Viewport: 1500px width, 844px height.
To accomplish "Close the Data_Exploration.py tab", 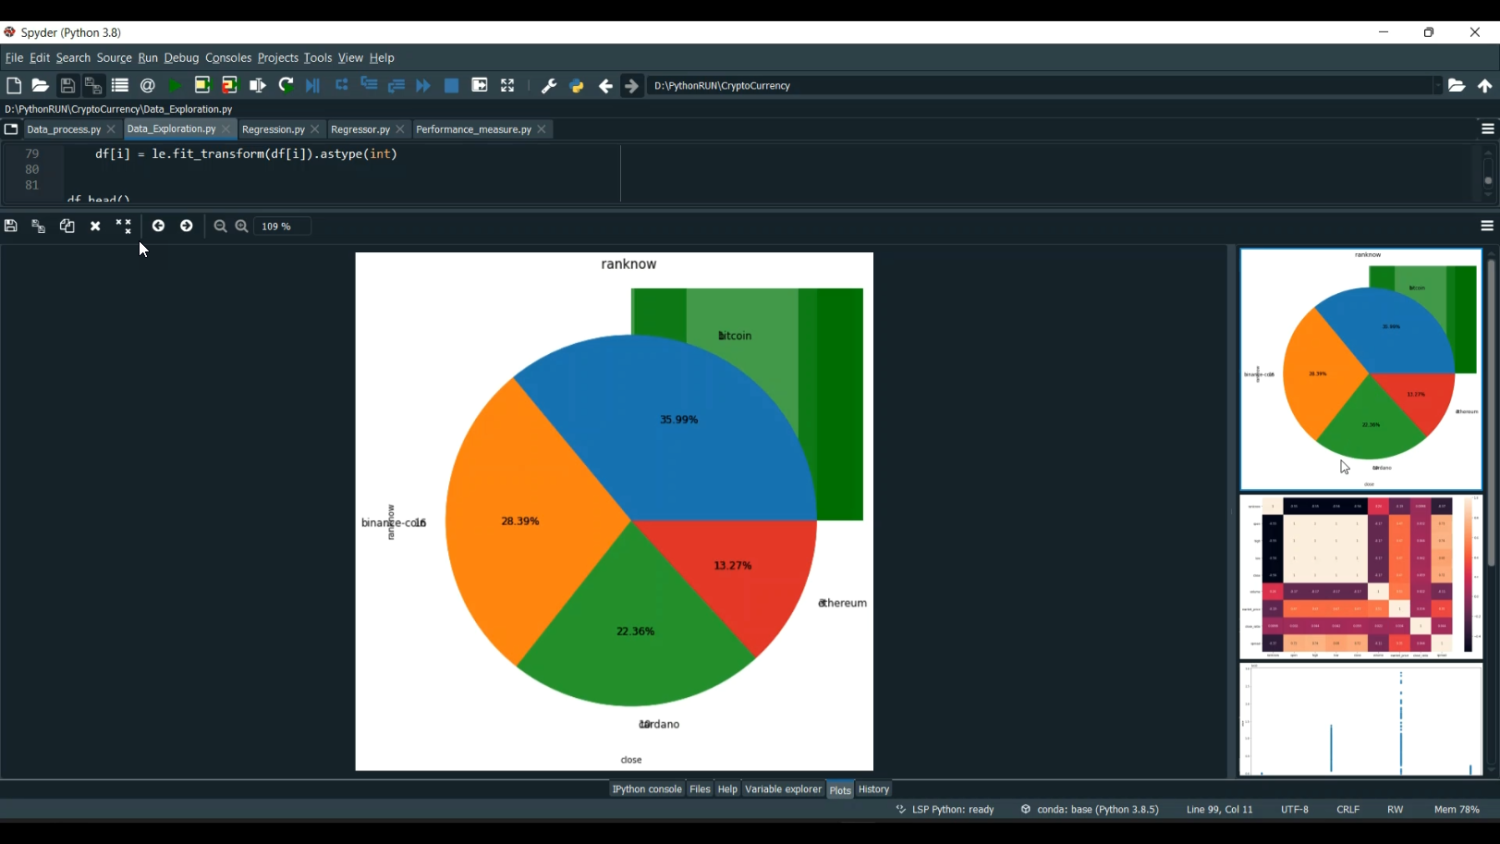I will [x=227, y=129].
